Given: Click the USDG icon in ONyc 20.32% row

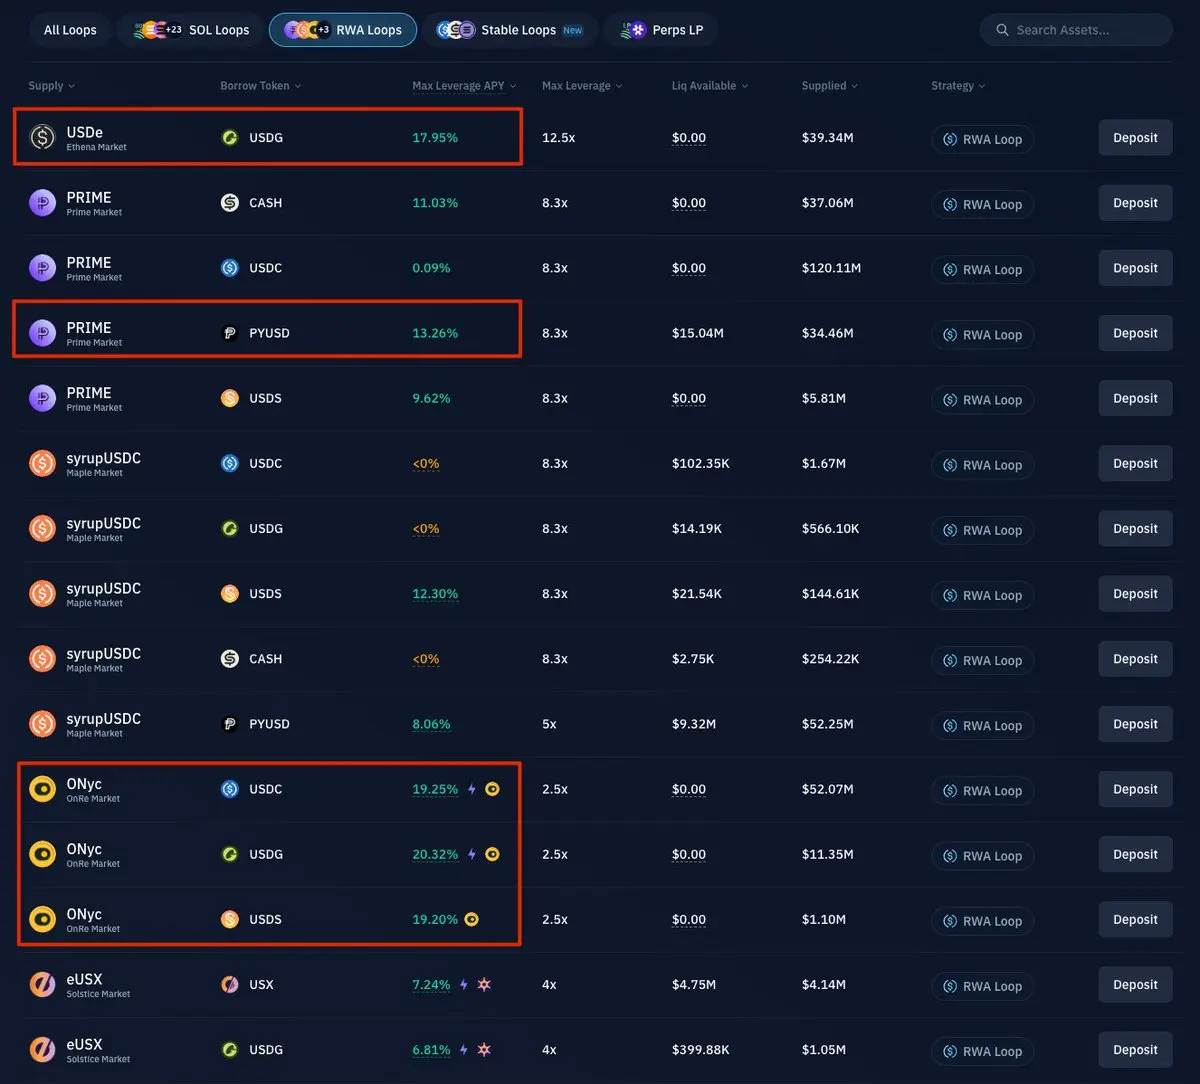Looking at the screenshot, I should [x=230, y=854].
